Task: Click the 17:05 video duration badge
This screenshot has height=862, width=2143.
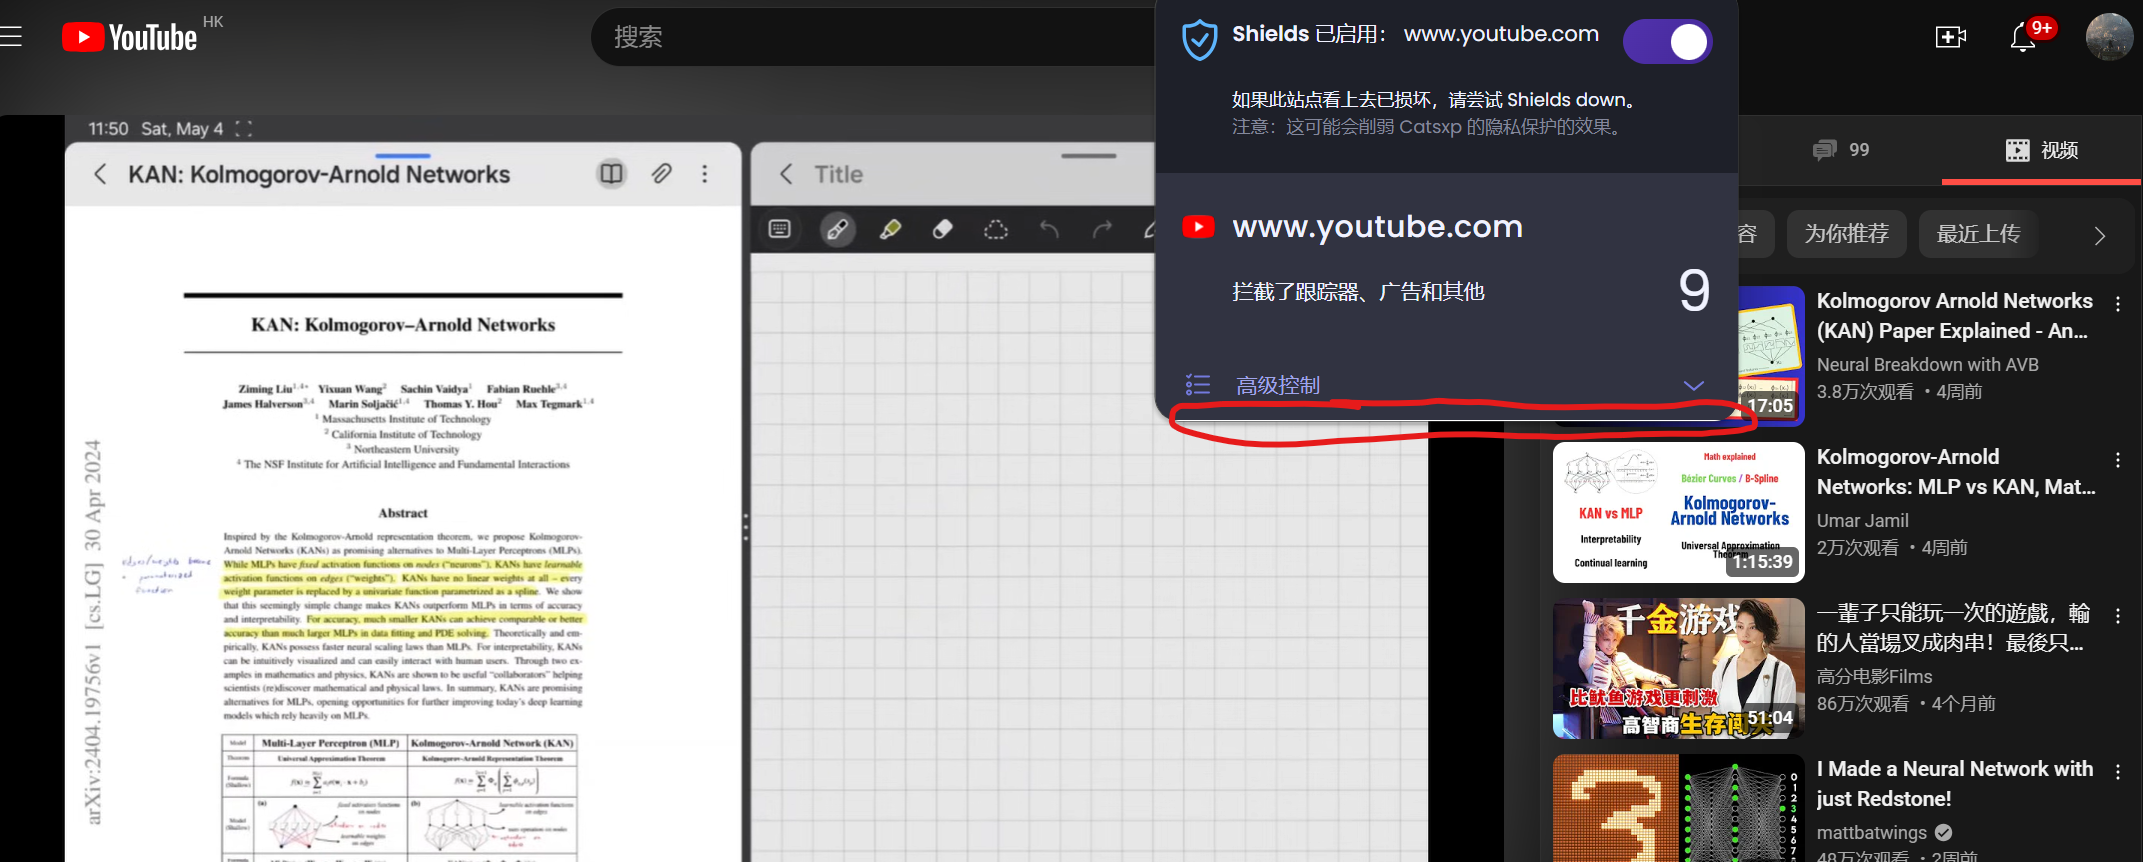Action: pos(1770,406)
